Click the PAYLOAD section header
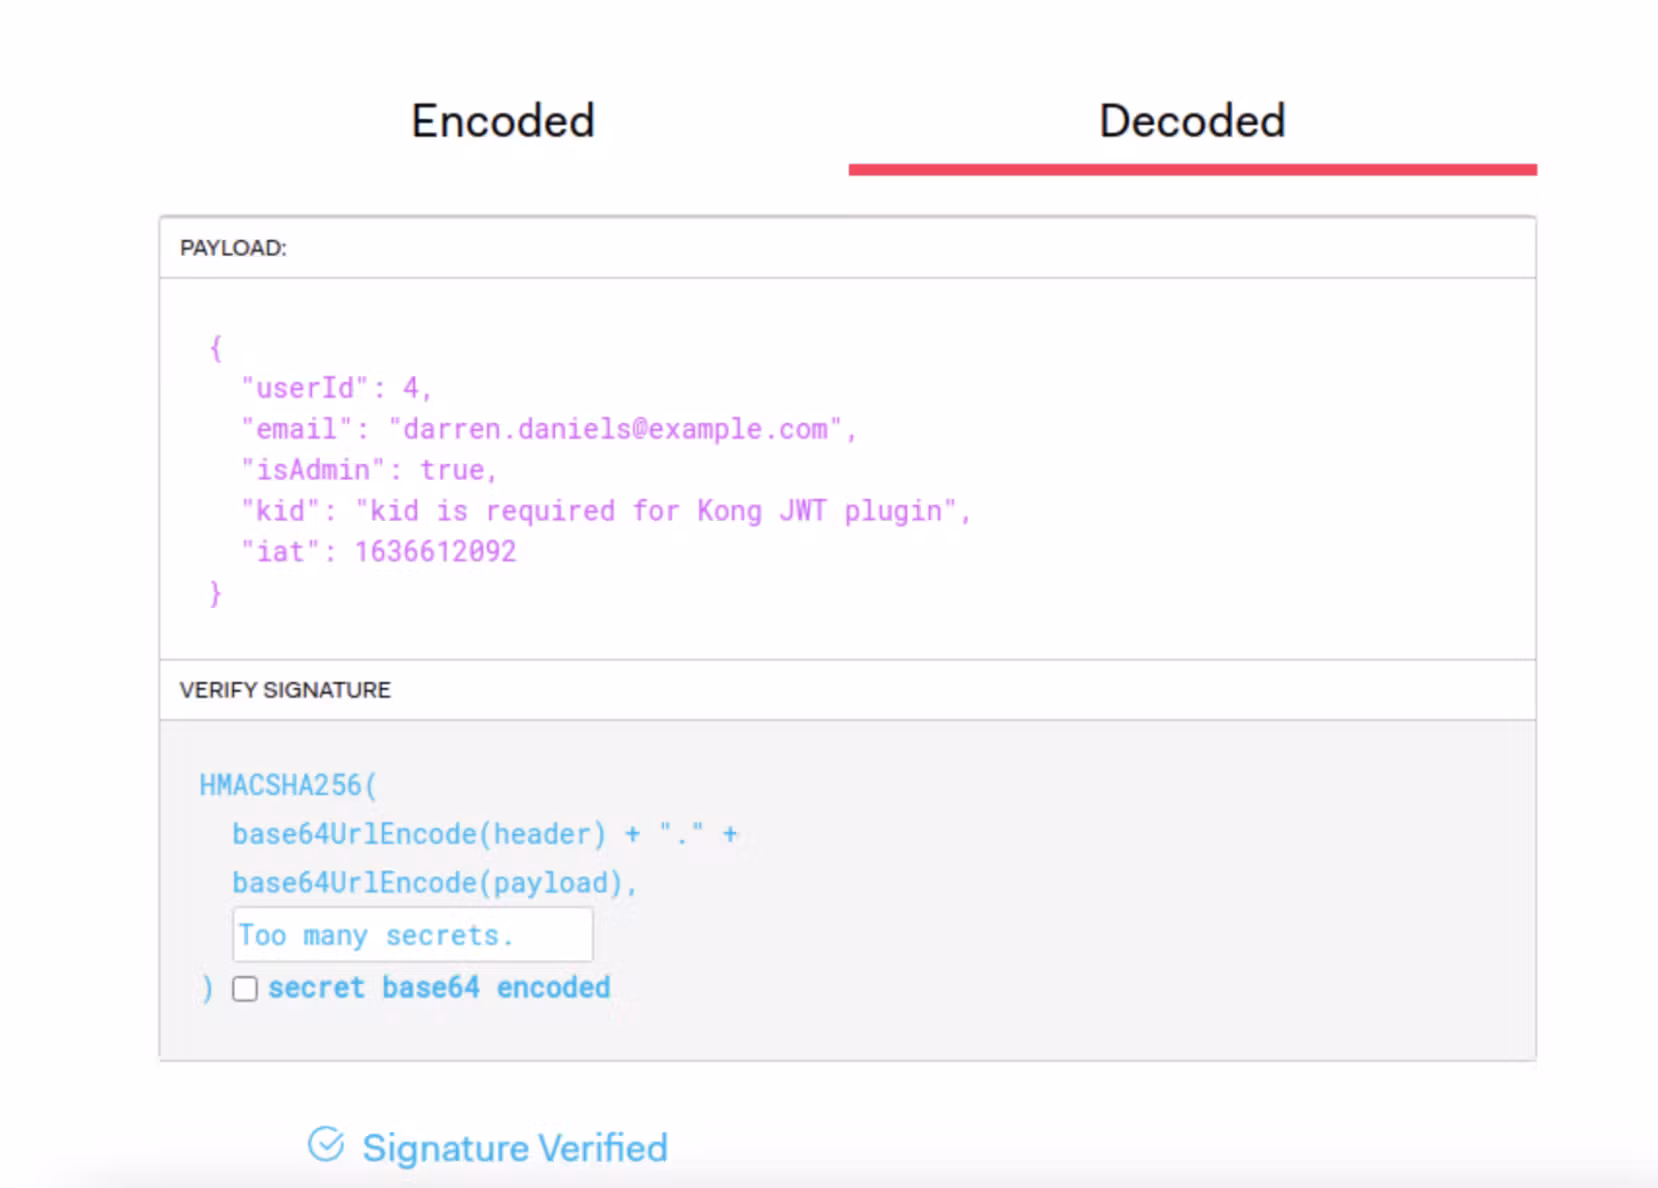The width and height of the screenshot is (1658, 1188). 233,248
